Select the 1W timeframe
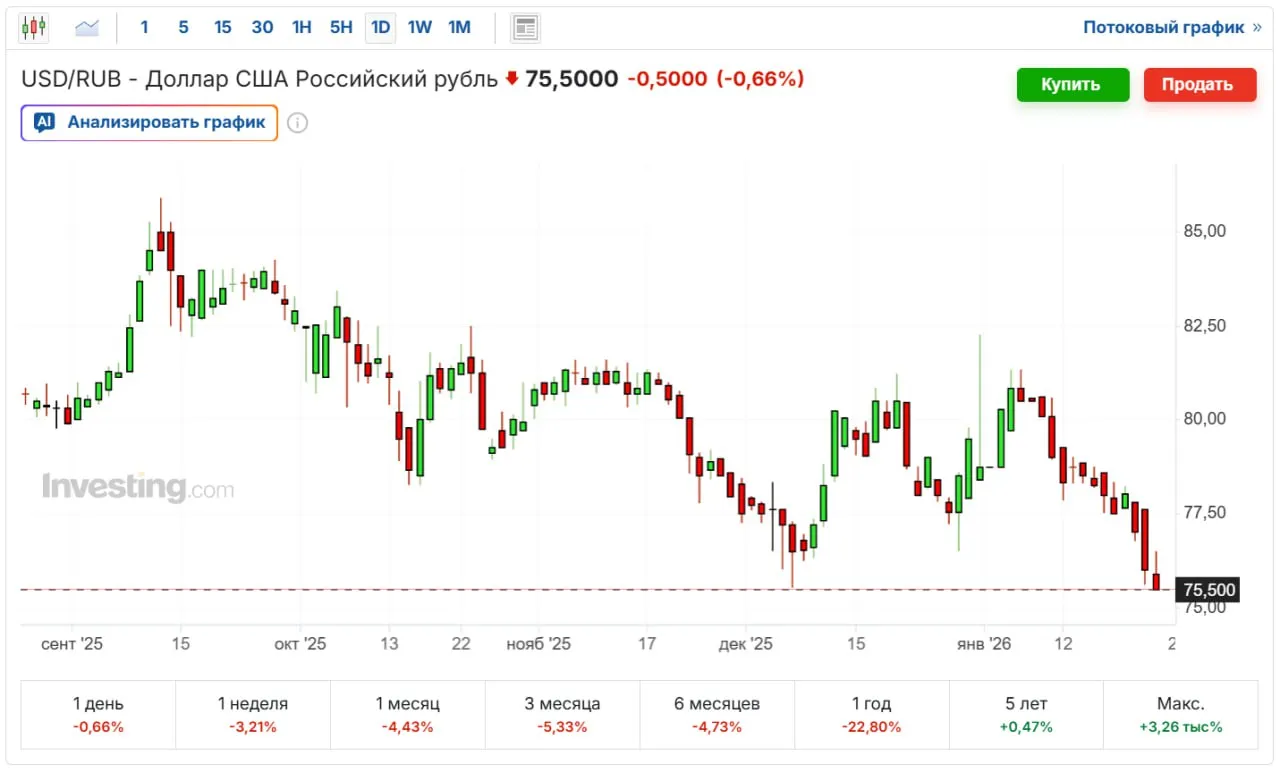This screenshot has height=772, width=1280. tap(420, 28)
